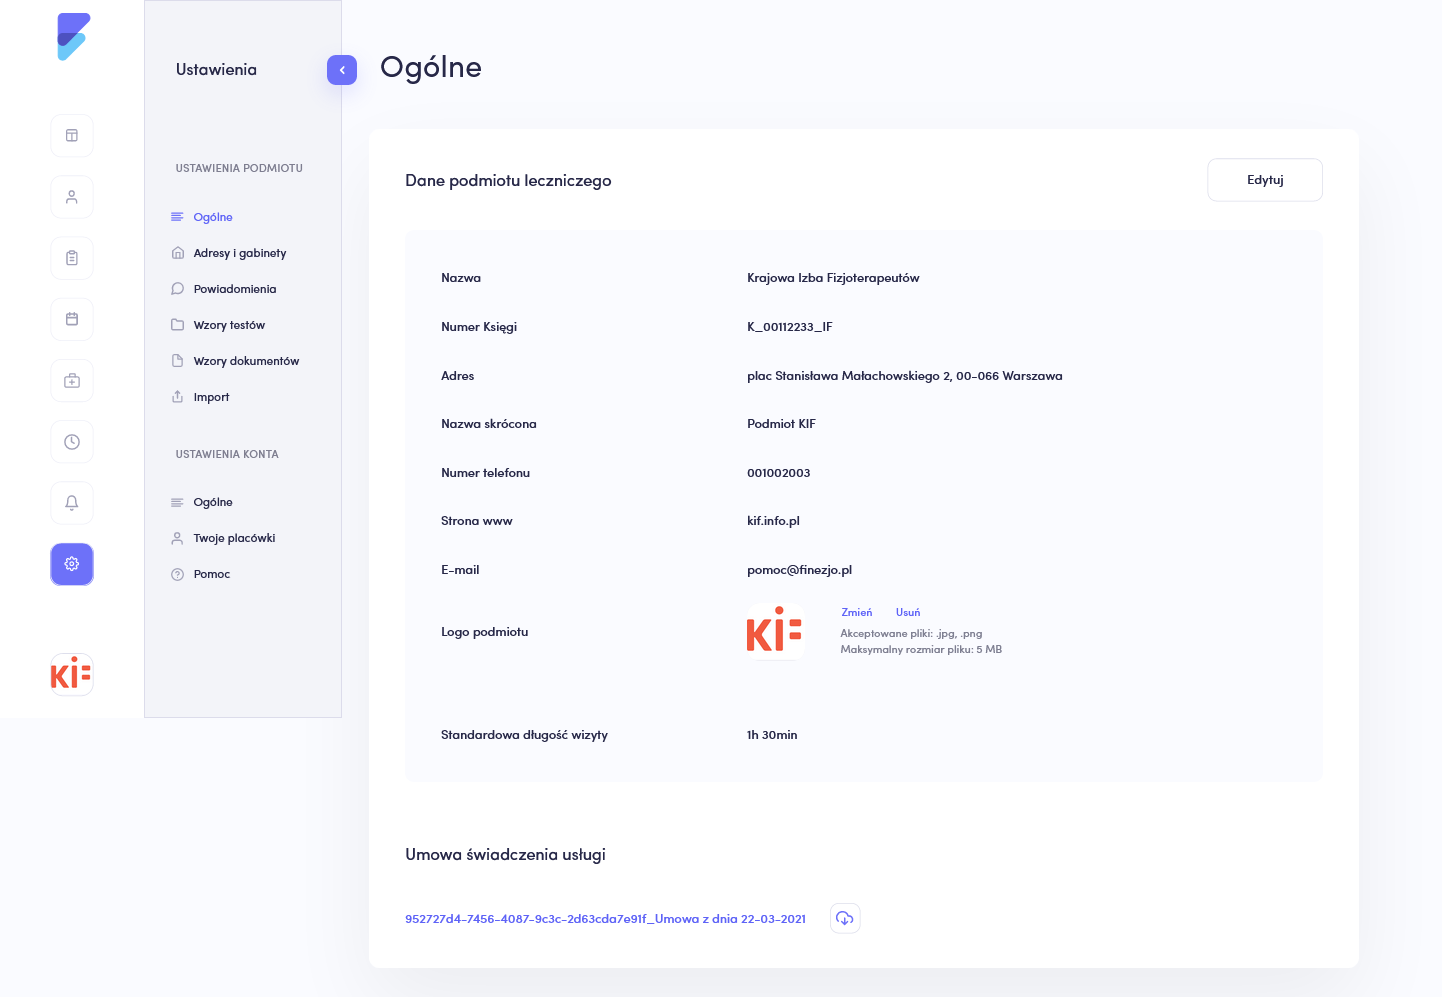Click the Adresy i gabinety house icon
Viewport: 1442px width, 997px height.
tap(177, 253)
